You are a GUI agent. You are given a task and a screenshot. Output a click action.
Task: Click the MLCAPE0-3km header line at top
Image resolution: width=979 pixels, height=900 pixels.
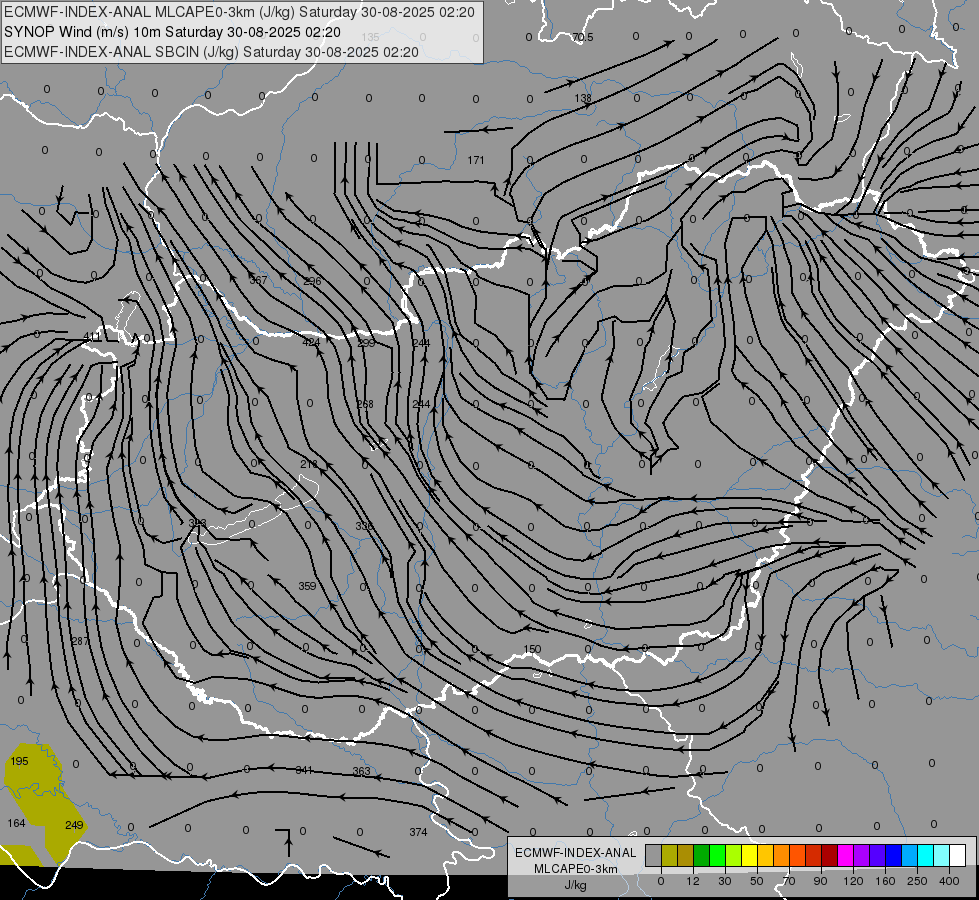[239, 12]
